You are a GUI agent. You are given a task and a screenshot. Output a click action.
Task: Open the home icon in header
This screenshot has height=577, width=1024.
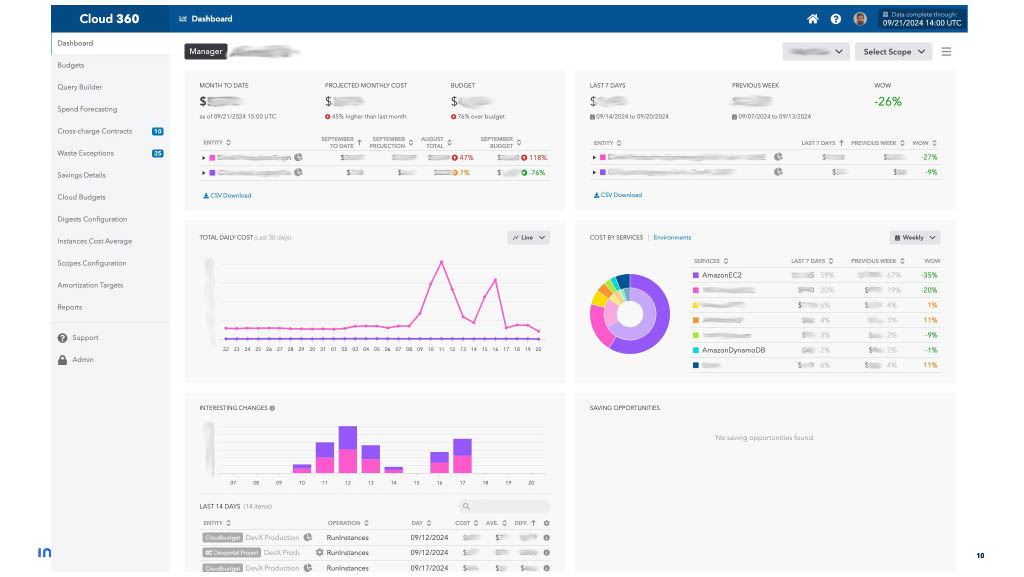pyautogui.click(x=812, y=19)
